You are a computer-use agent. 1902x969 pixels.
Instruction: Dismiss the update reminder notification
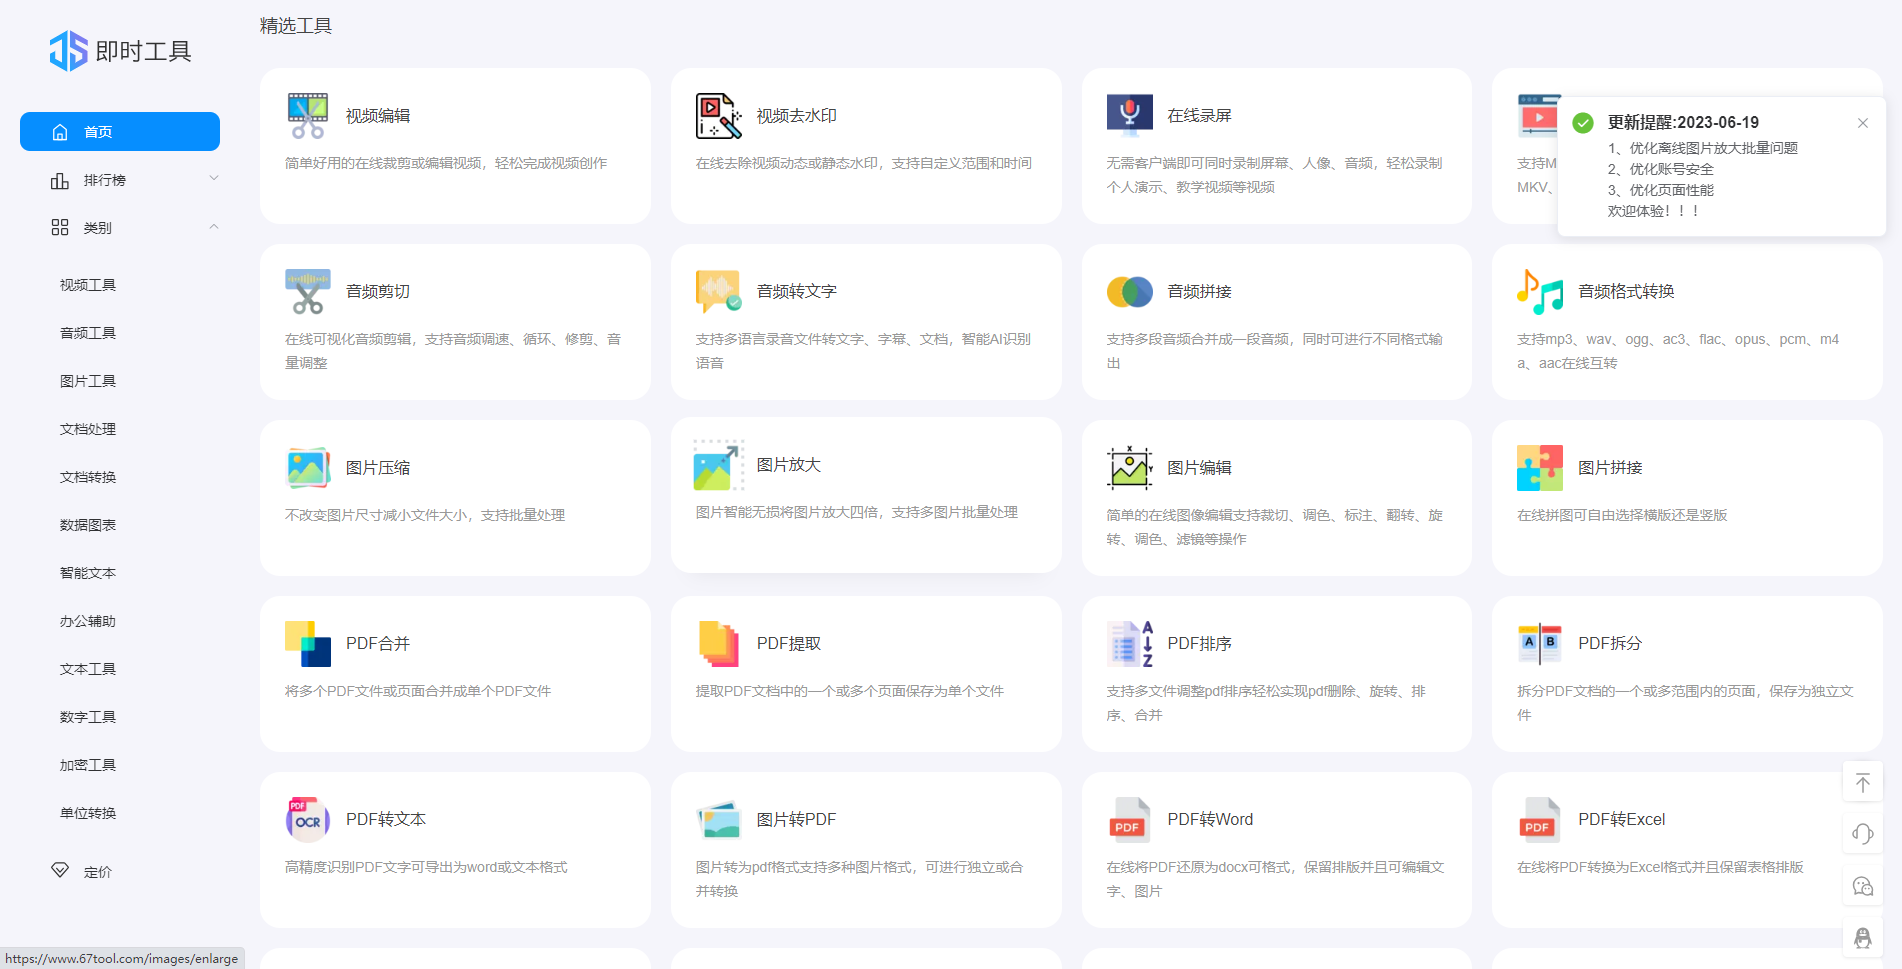(x=1862, y=123)
